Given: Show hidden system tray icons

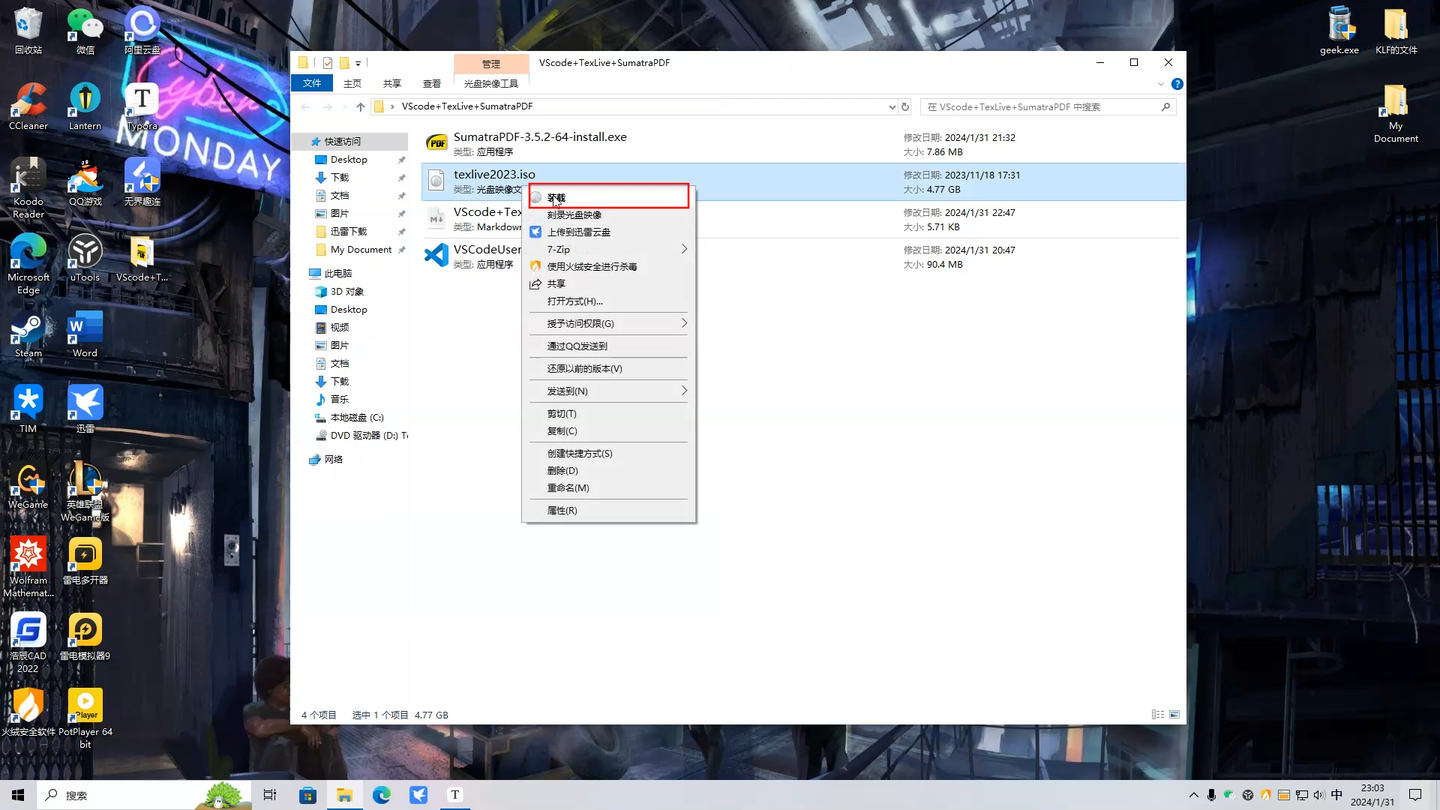Looking at the screenshot, I should coord(1193,795).
